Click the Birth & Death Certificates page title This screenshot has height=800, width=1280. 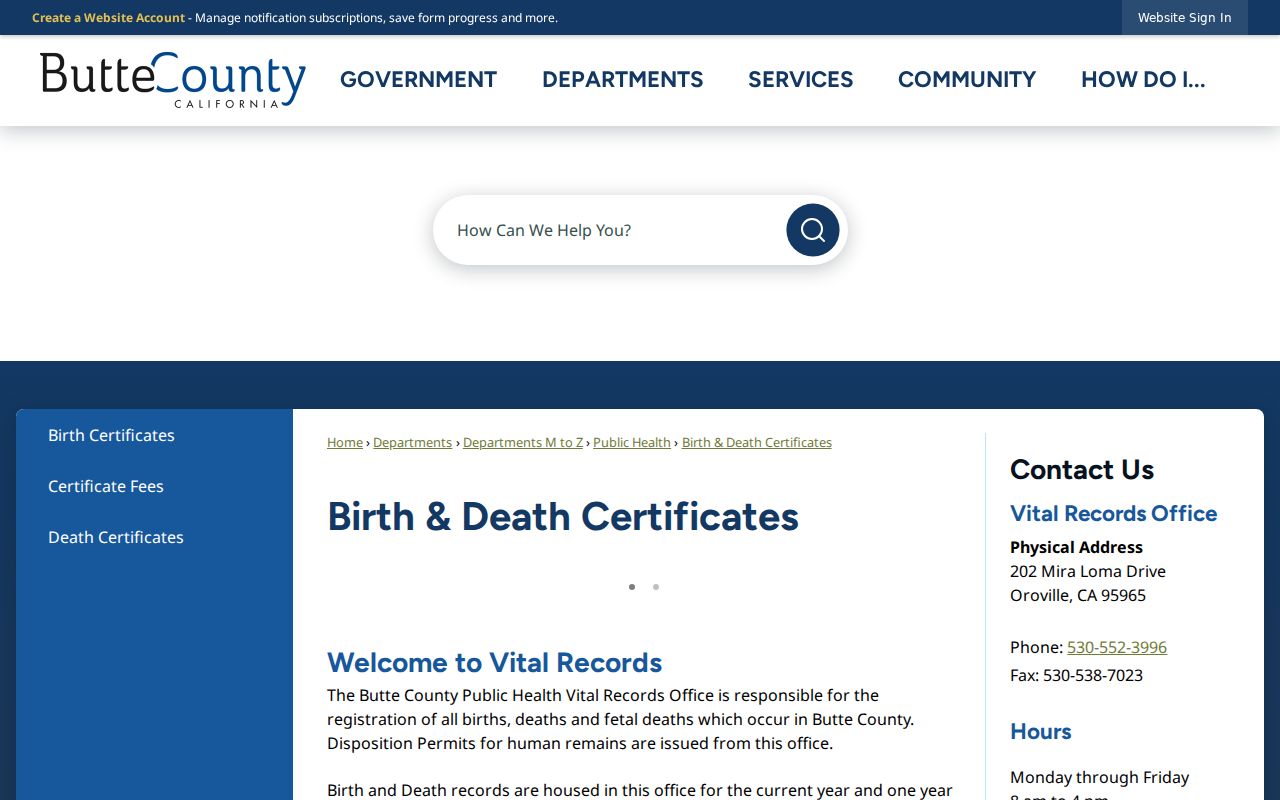point(563,517)
